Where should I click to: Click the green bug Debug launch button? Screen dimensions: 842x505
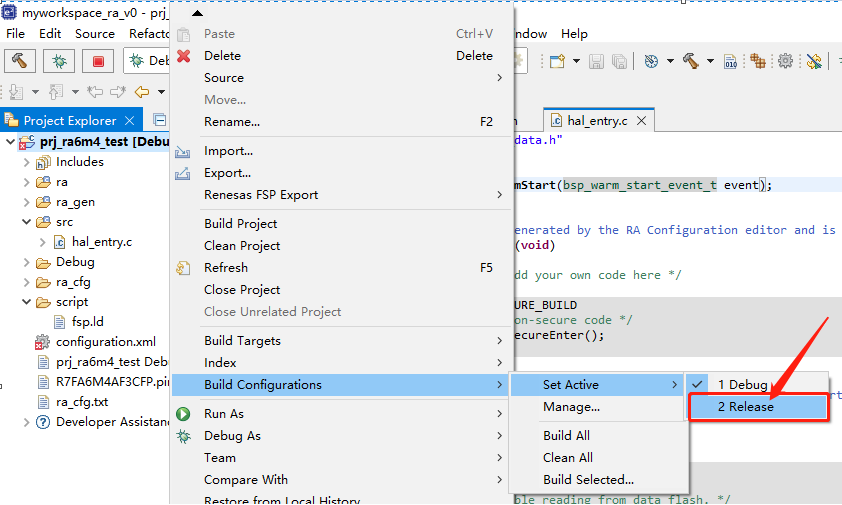coord(59,61)
